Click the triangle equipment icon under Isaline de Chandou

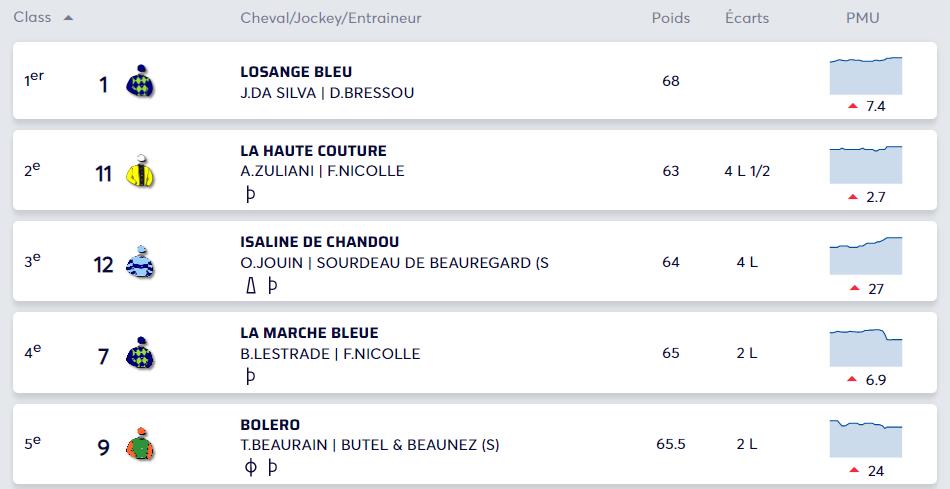[251, 285]
